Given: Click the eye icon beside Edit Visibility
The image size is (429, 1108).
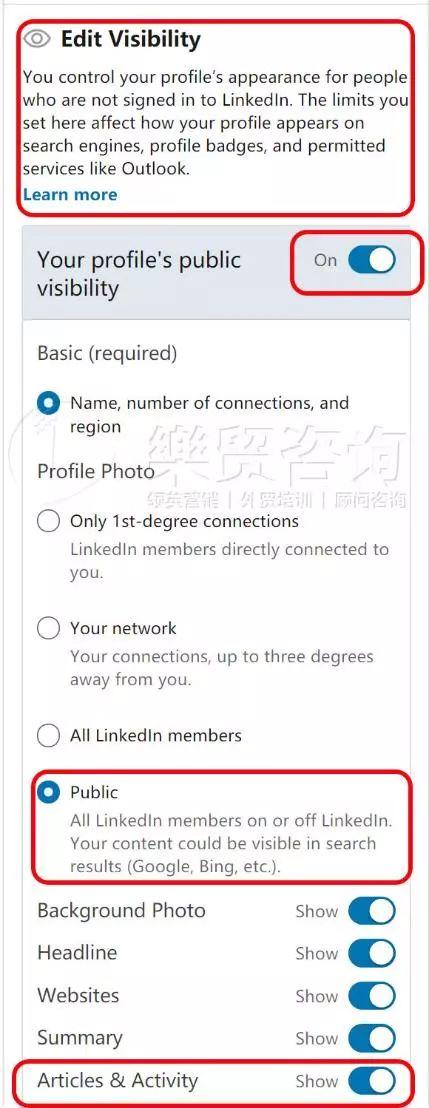Looking at the screenshot, I should pyautogui.click(x=37, y=40).
